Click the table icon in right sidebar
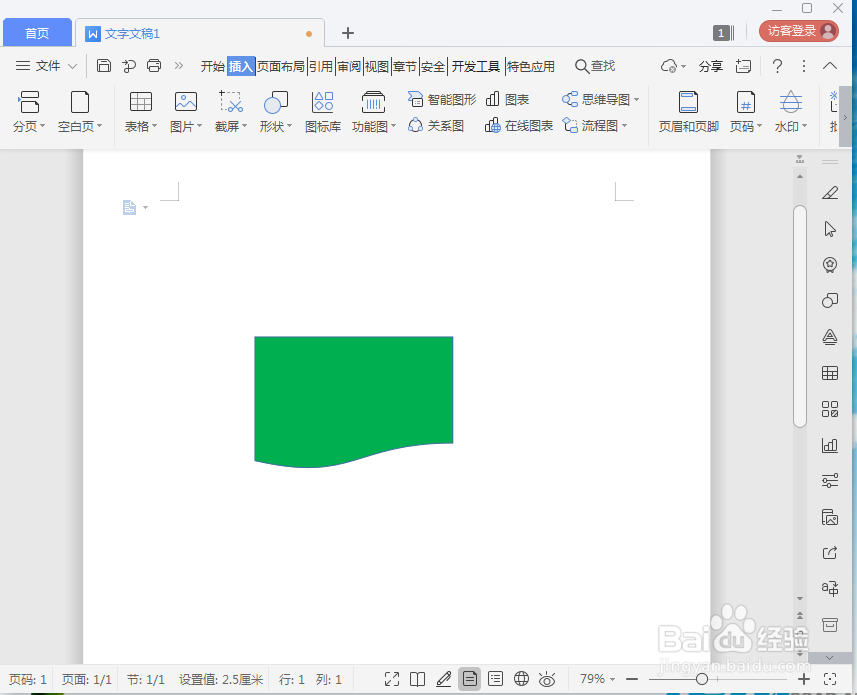The width and height of the screenshot is (857, 695). 830,373
